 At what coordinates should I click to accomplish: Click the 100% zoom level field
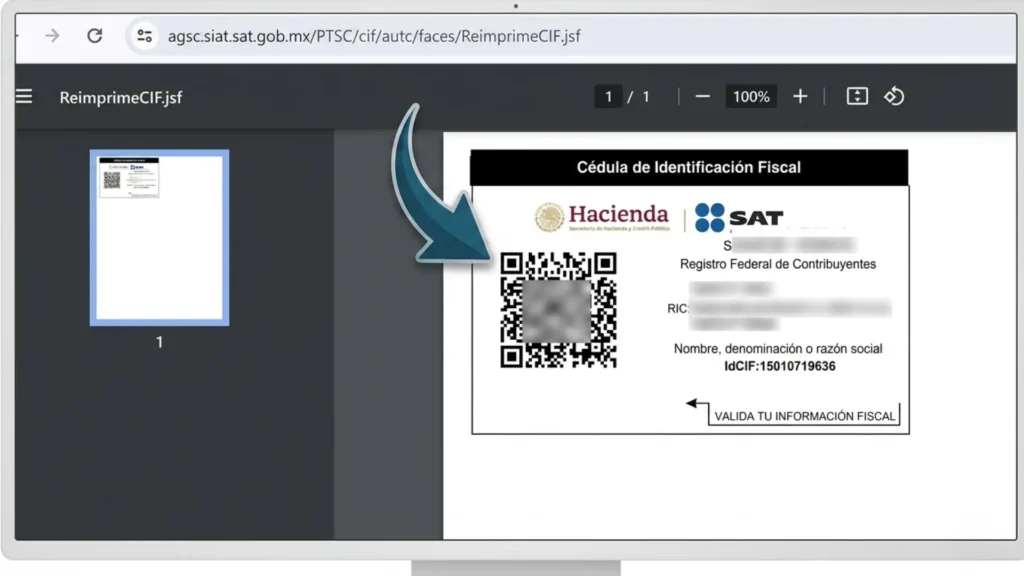pos(751,97)
